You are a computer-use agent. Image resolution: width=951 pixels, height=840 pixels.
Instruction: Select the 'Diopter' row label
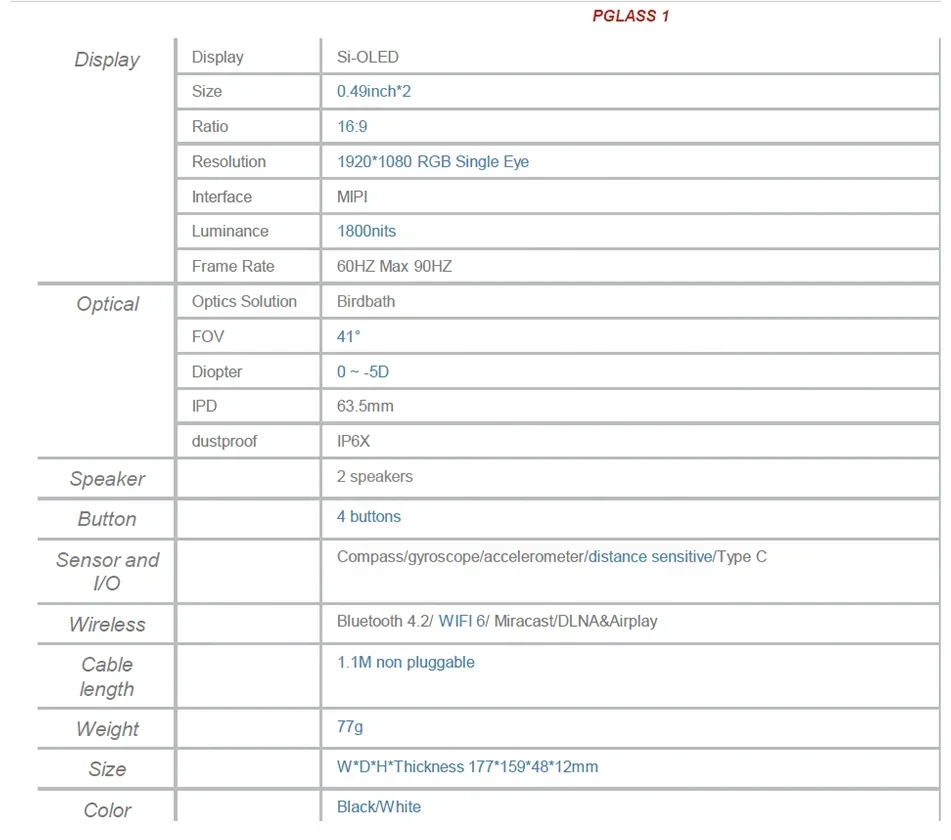(x=217, y=372)
